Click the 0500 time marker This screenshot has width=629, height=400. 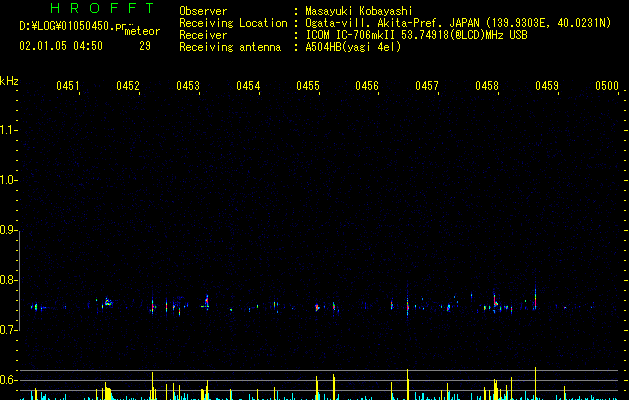(x=607, y=86)
